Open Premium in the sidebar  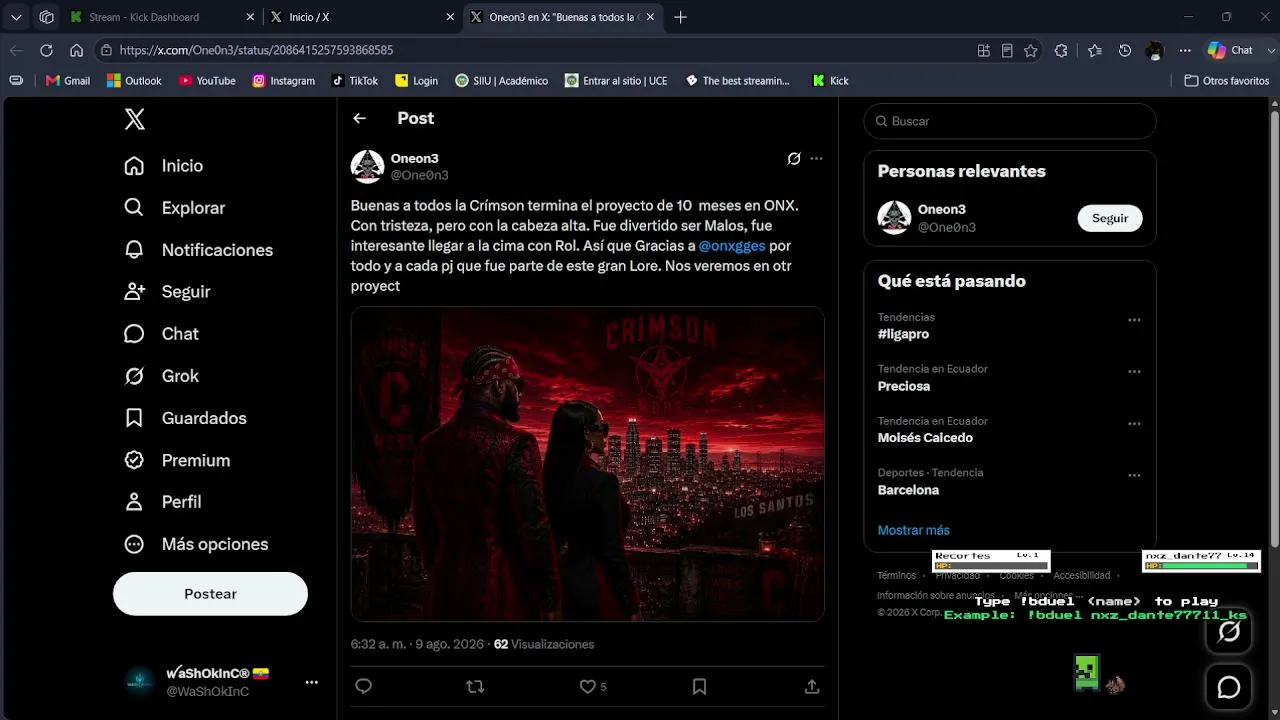coord(177,460)
